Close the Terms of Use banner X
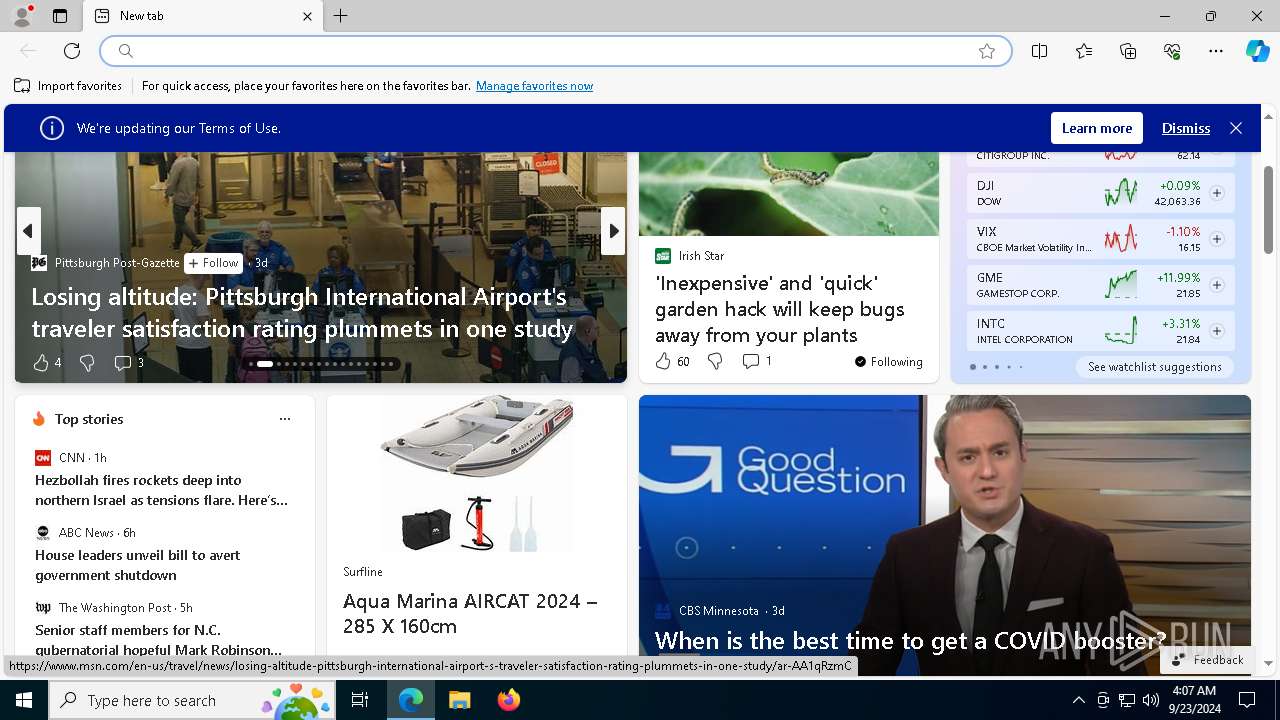The image size is (1280, 720). pyautogui.click(x=1236, y=128)
